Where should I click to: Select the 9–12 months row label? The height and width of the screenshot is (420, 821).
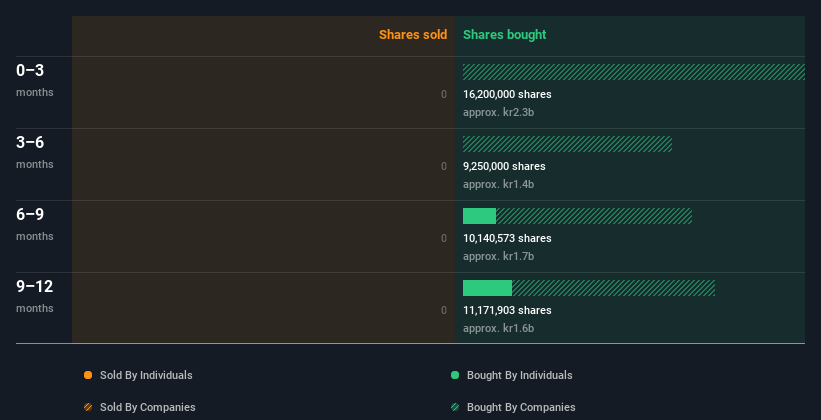tap(34, 295)
